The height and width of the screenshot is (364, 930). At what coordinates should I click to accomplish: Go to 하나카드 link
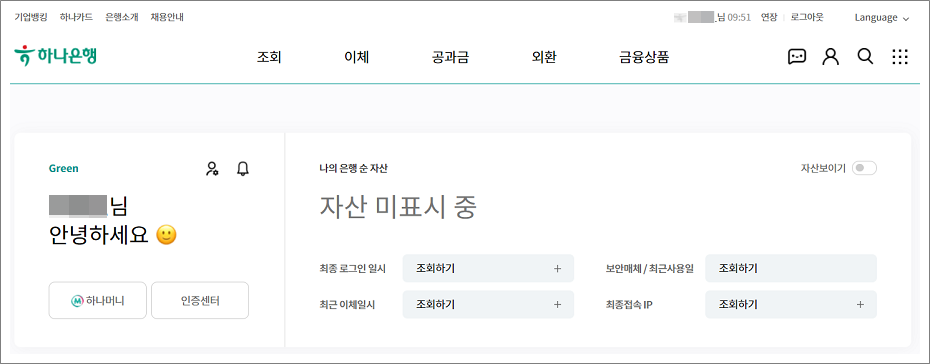(x=76, y=17)
